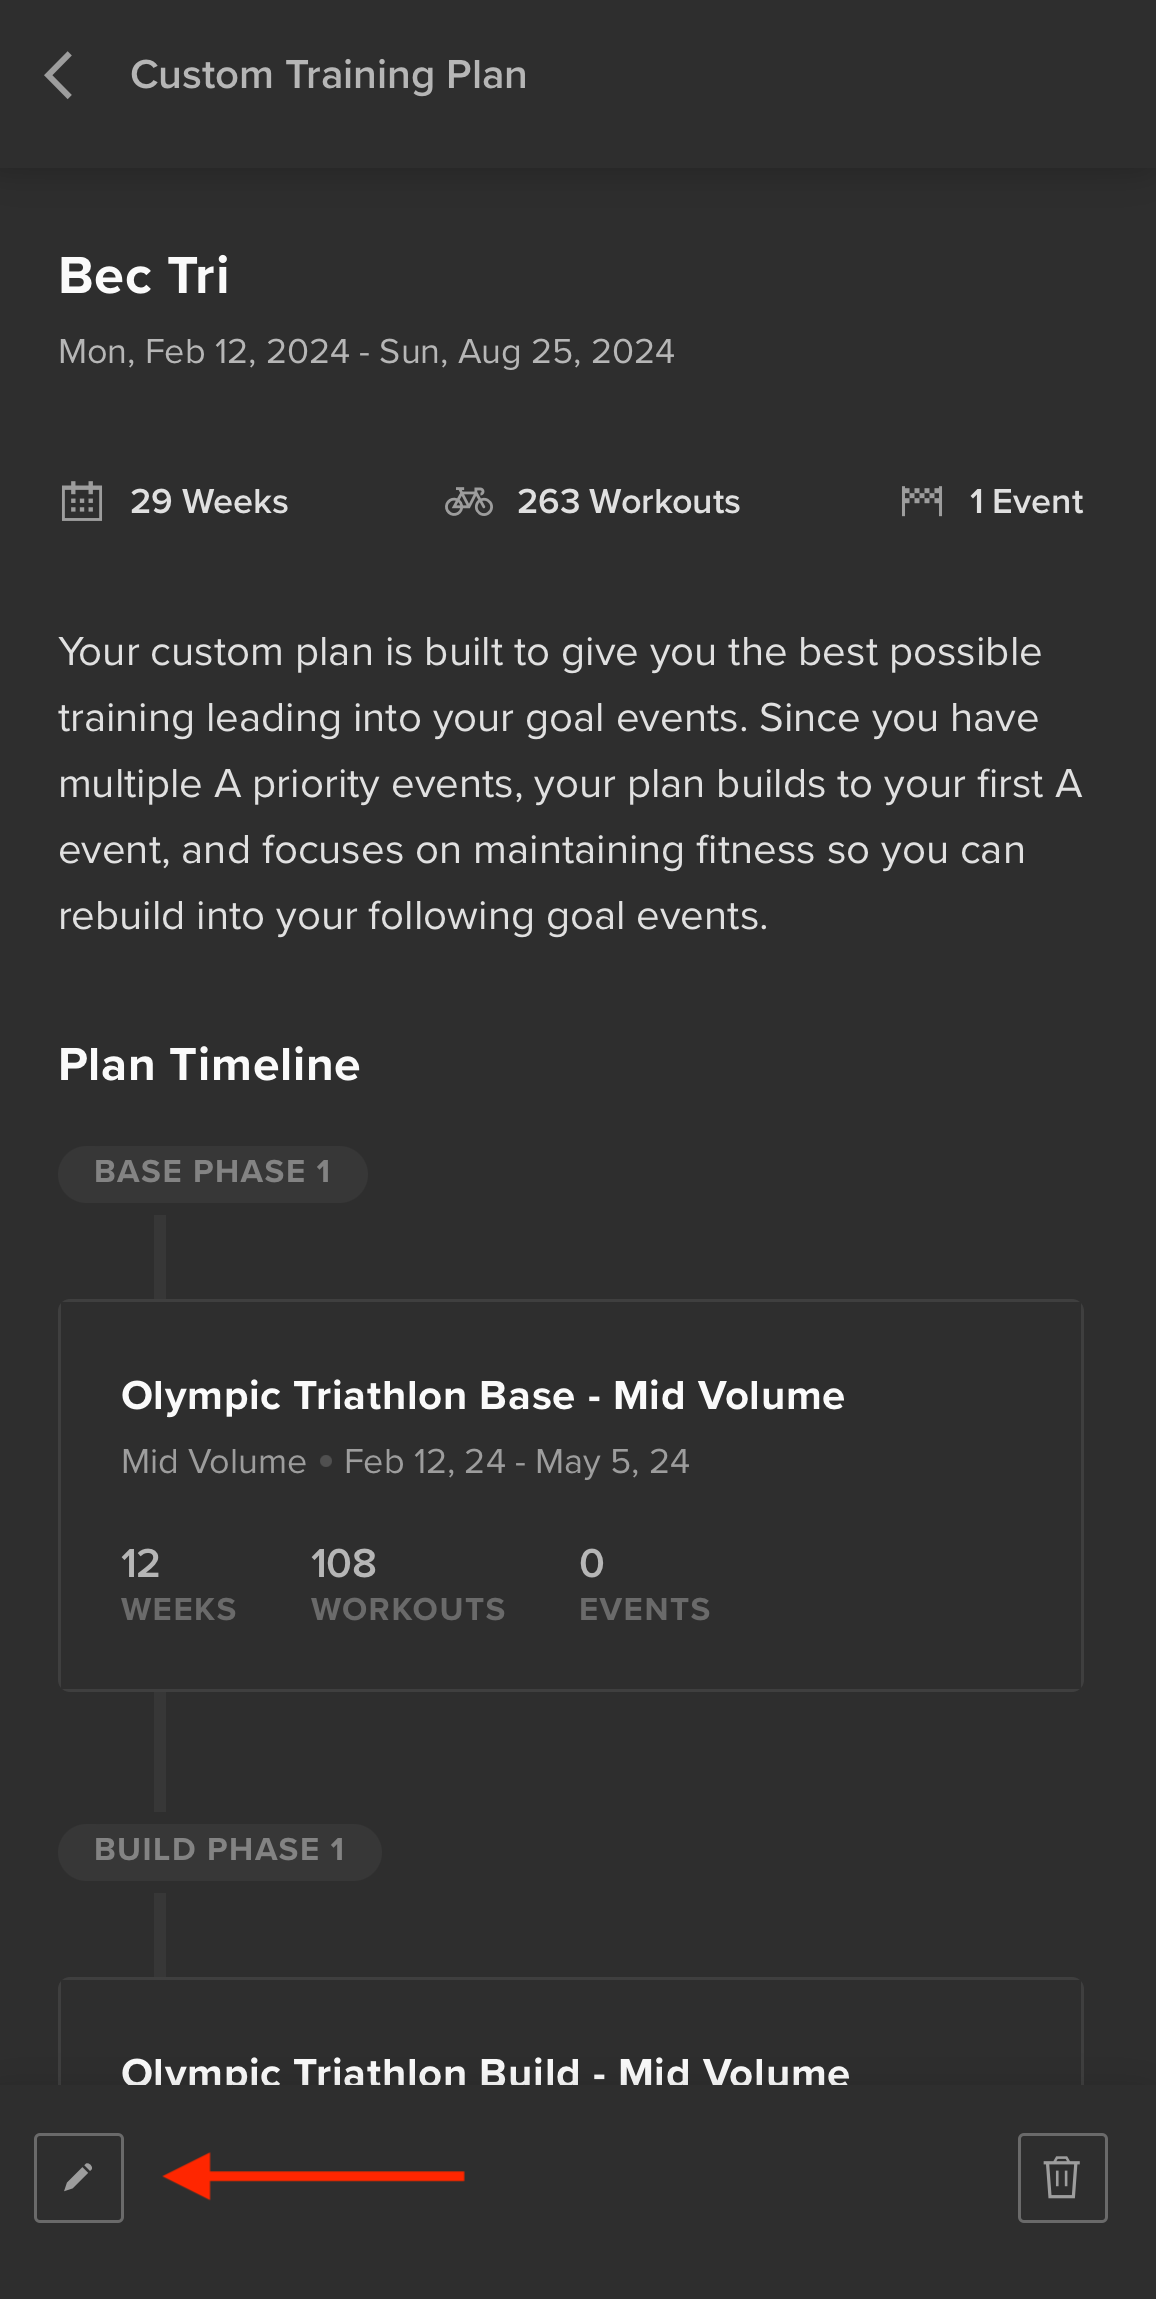The width and height of the screenshot is (1156, 2299).
Task: Tap the calendar icon beside 29 Weeks
Action: [x=82, y=501]
